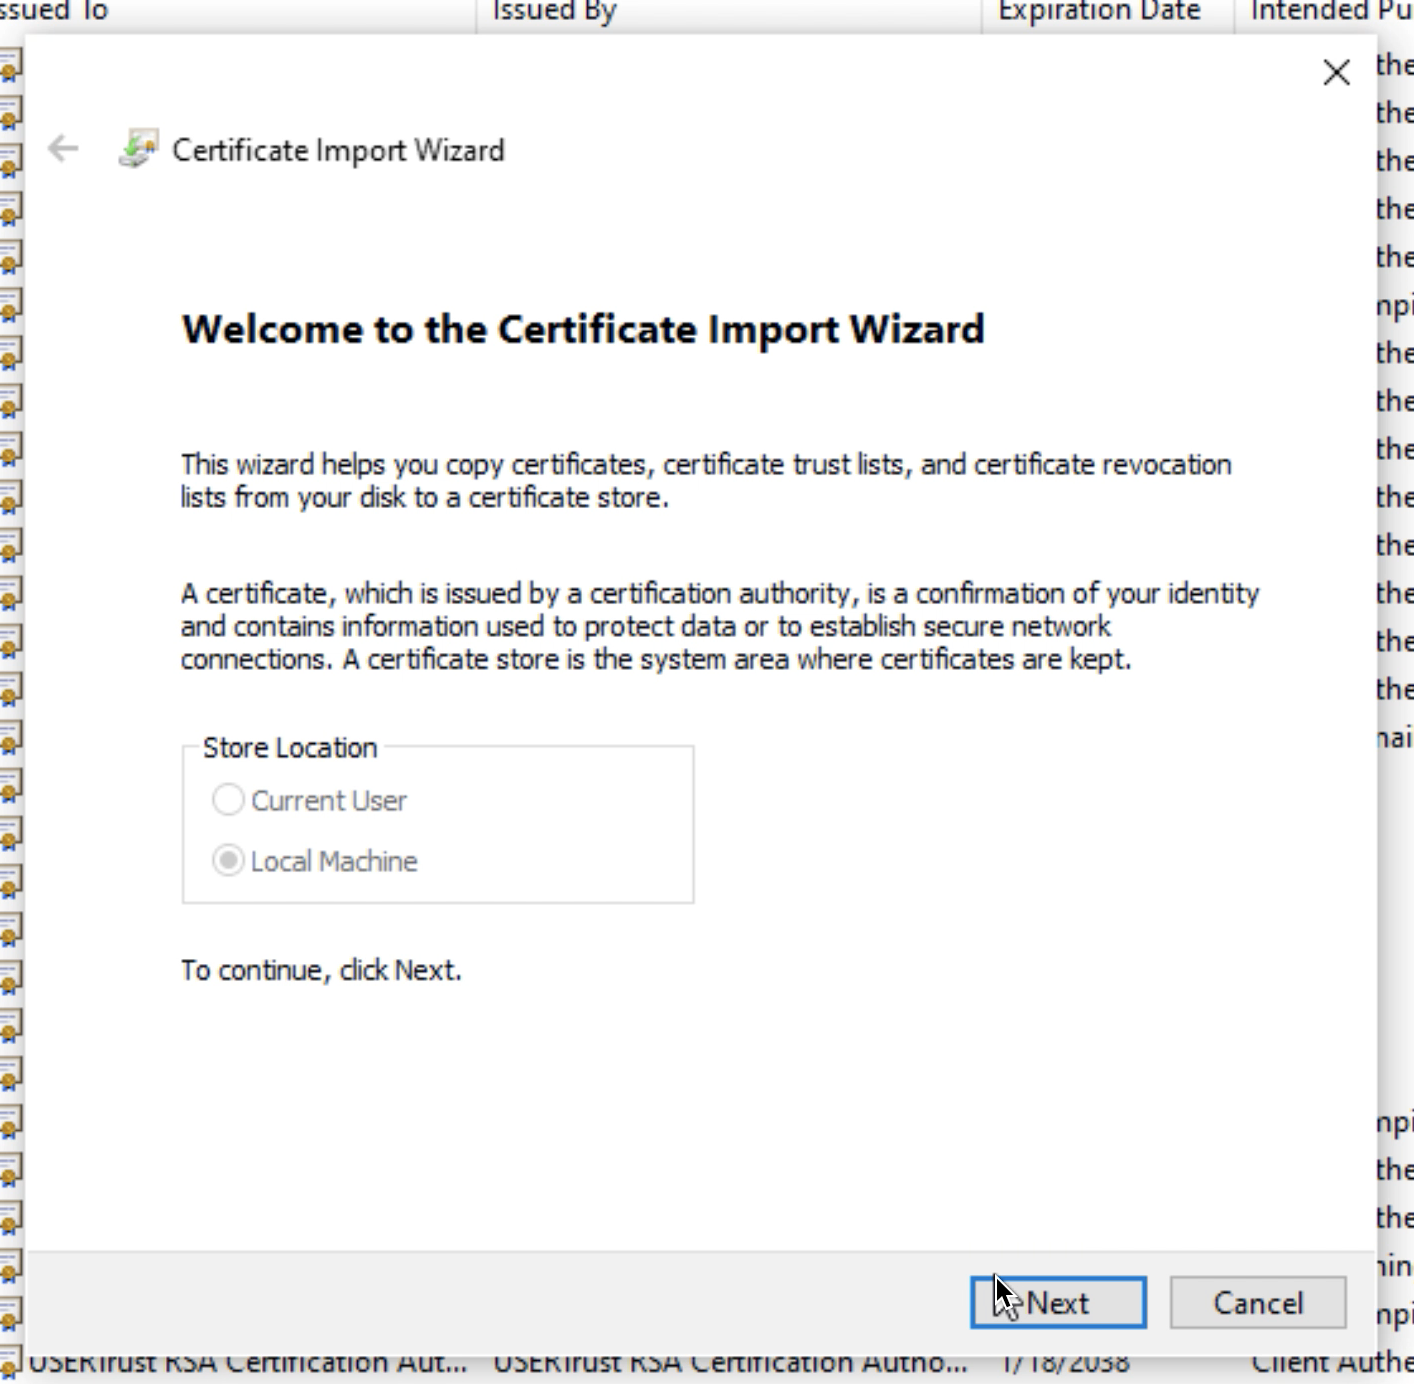Click the 1/18/2038 expiration date cell
This screenshot has height=1384, width=1414.
[1066, 1365]
